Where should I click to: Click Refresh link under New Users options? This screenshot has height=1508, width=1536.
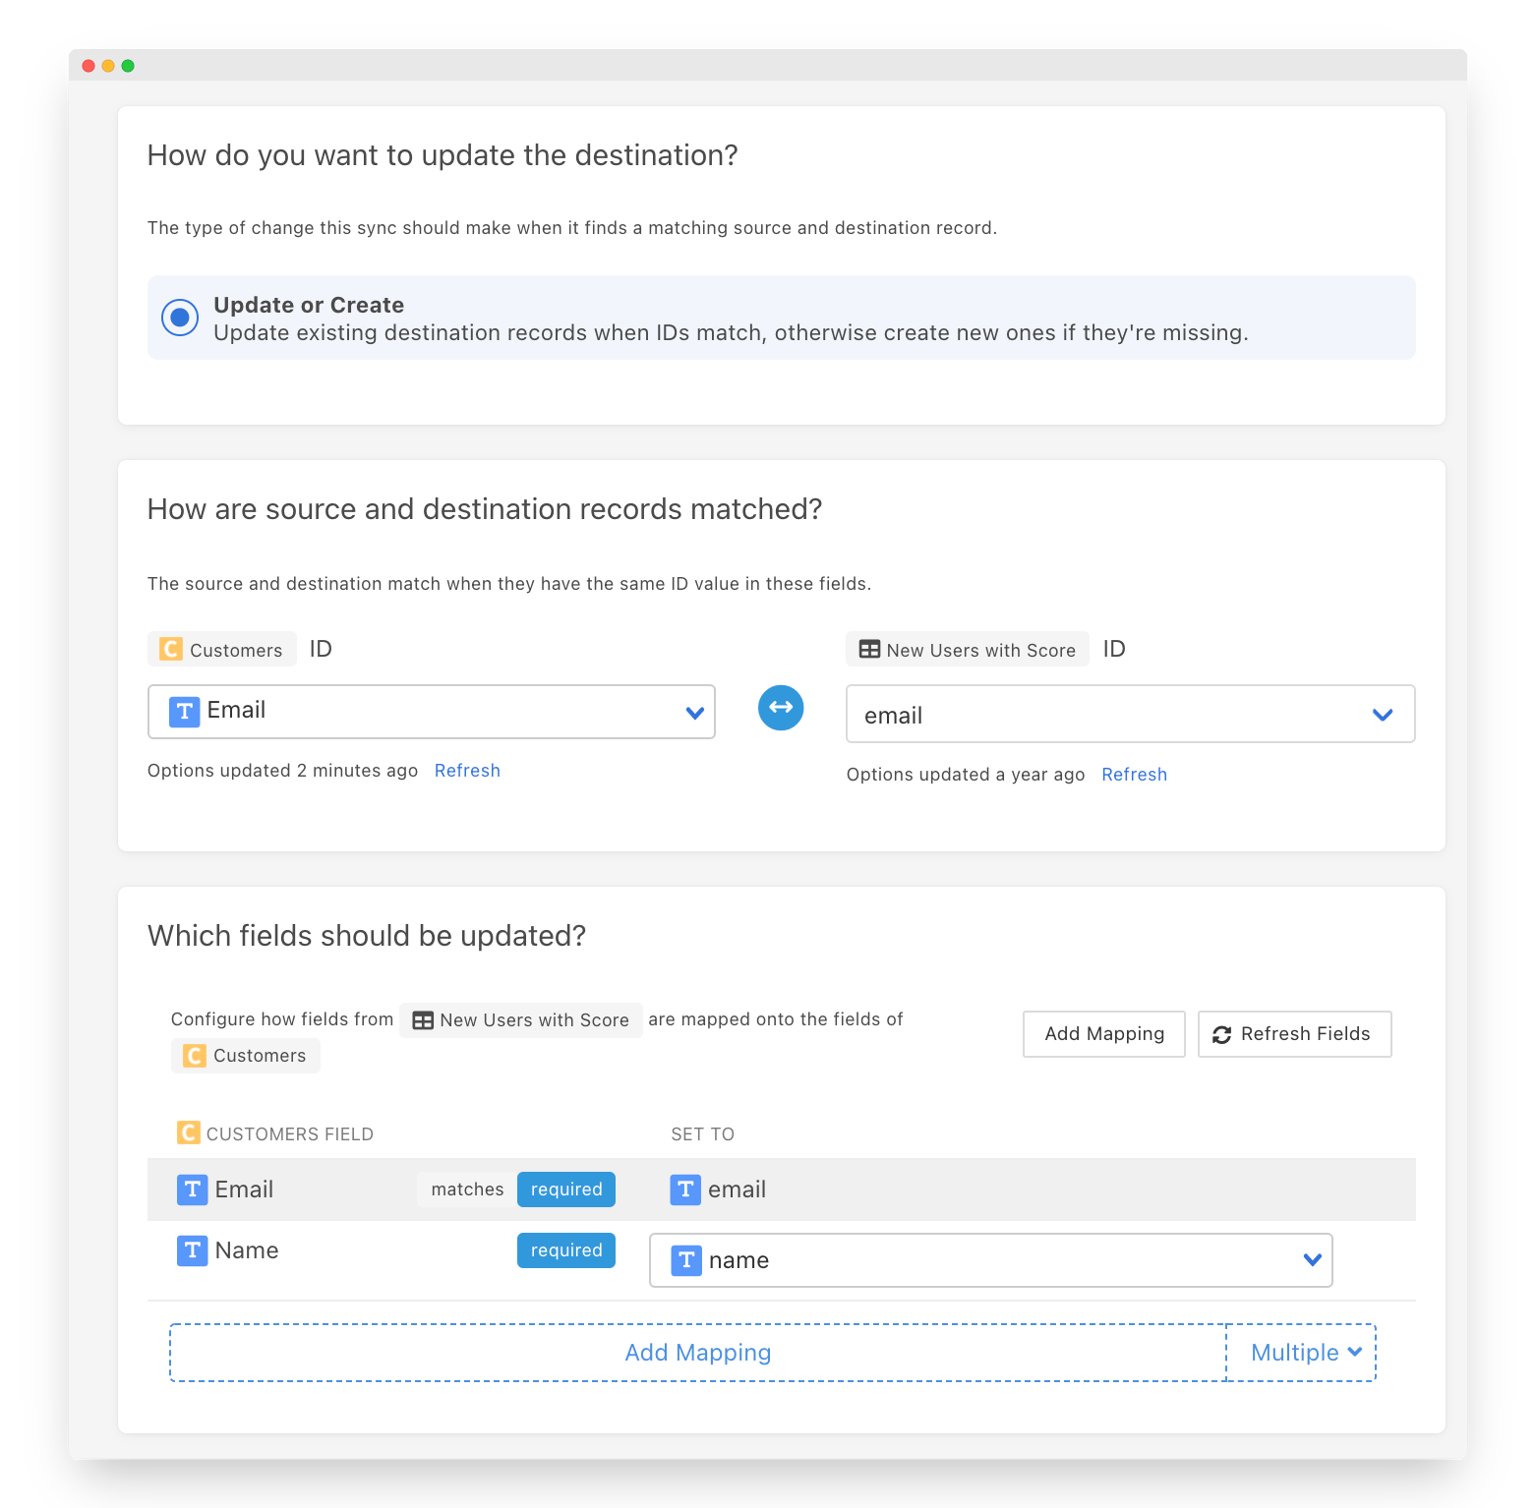(1134, 775)
